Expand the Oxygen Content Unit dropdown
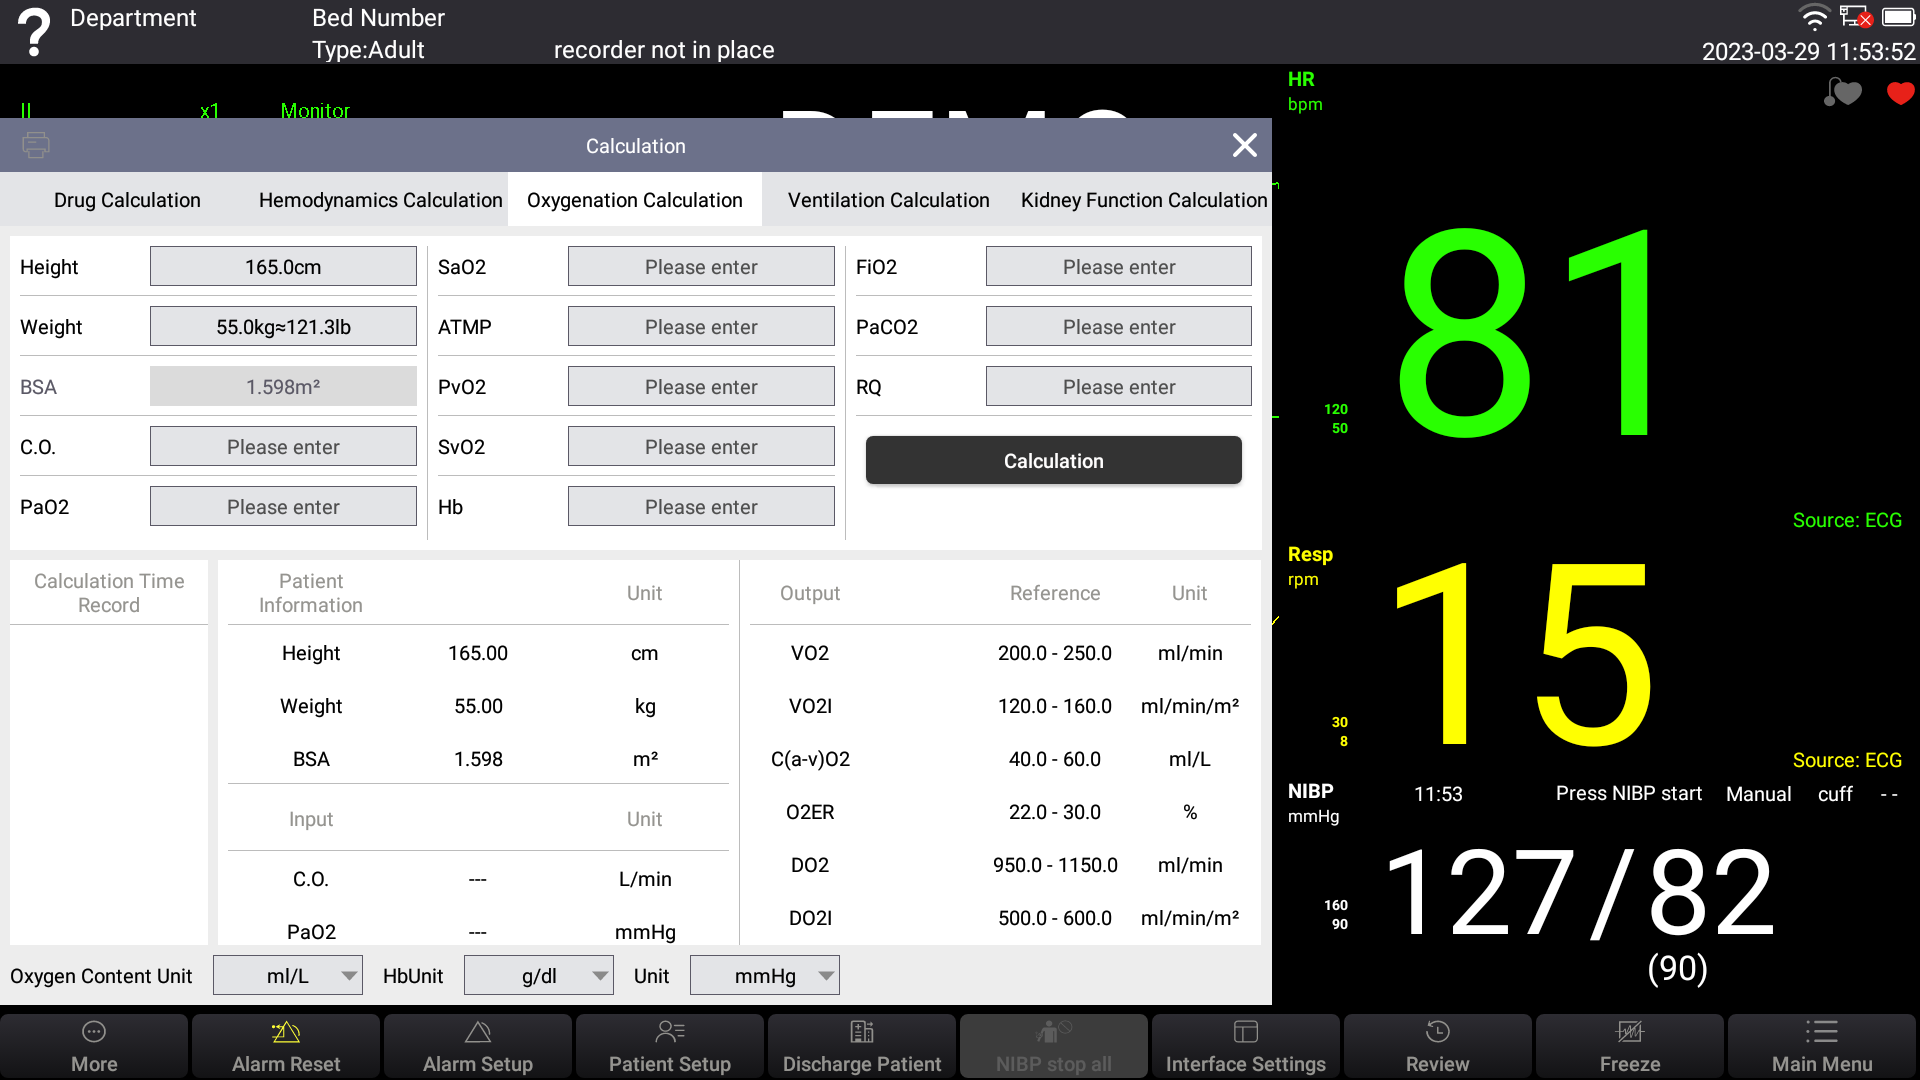1920x1080 pixels. (288, 975)
